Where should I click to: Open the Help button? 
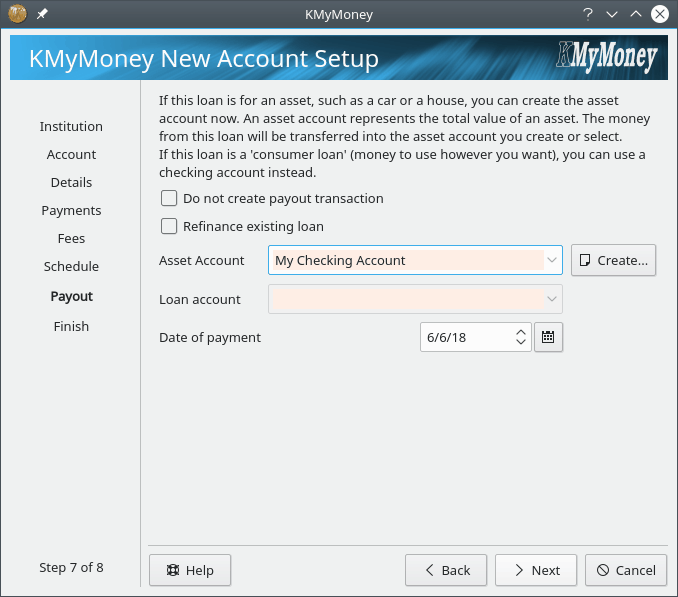pyautogui.click(x=190, y=570)
